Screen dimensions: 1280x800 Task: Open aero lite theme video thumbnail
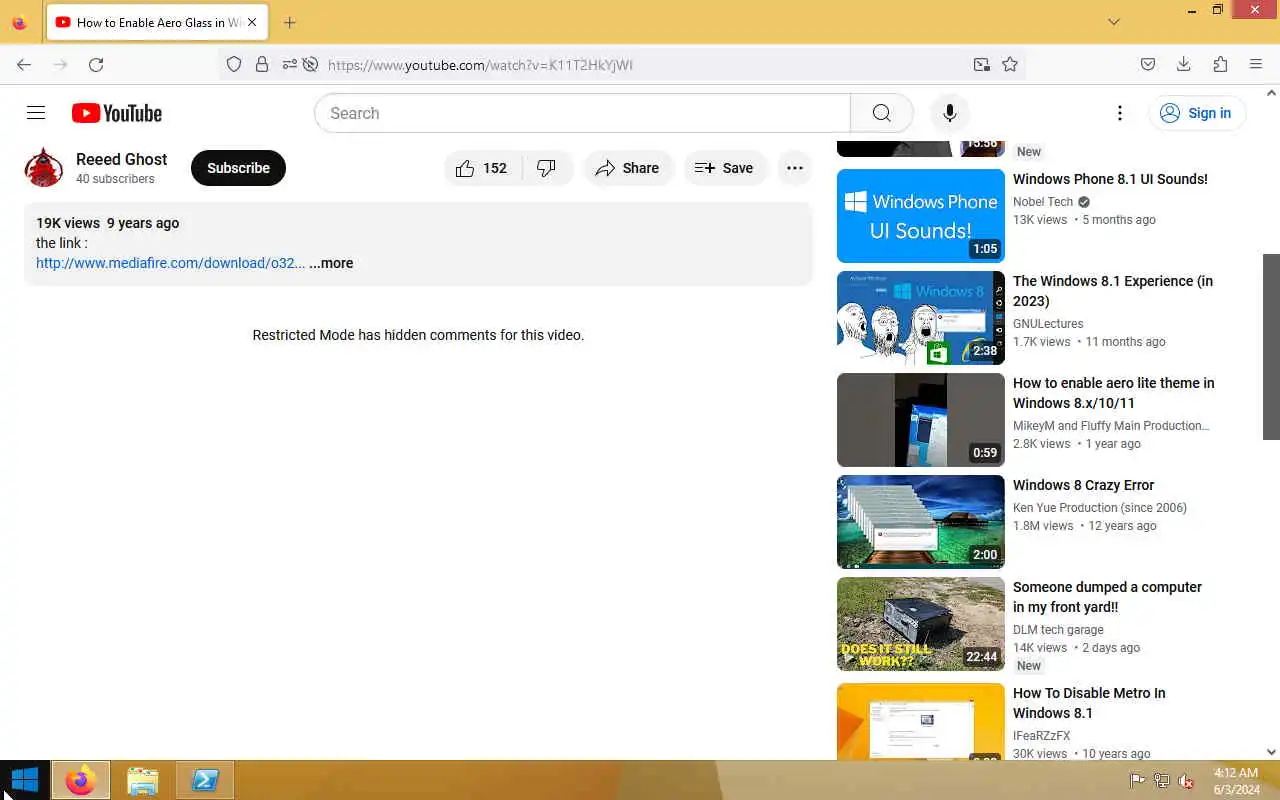pos(920,419)
